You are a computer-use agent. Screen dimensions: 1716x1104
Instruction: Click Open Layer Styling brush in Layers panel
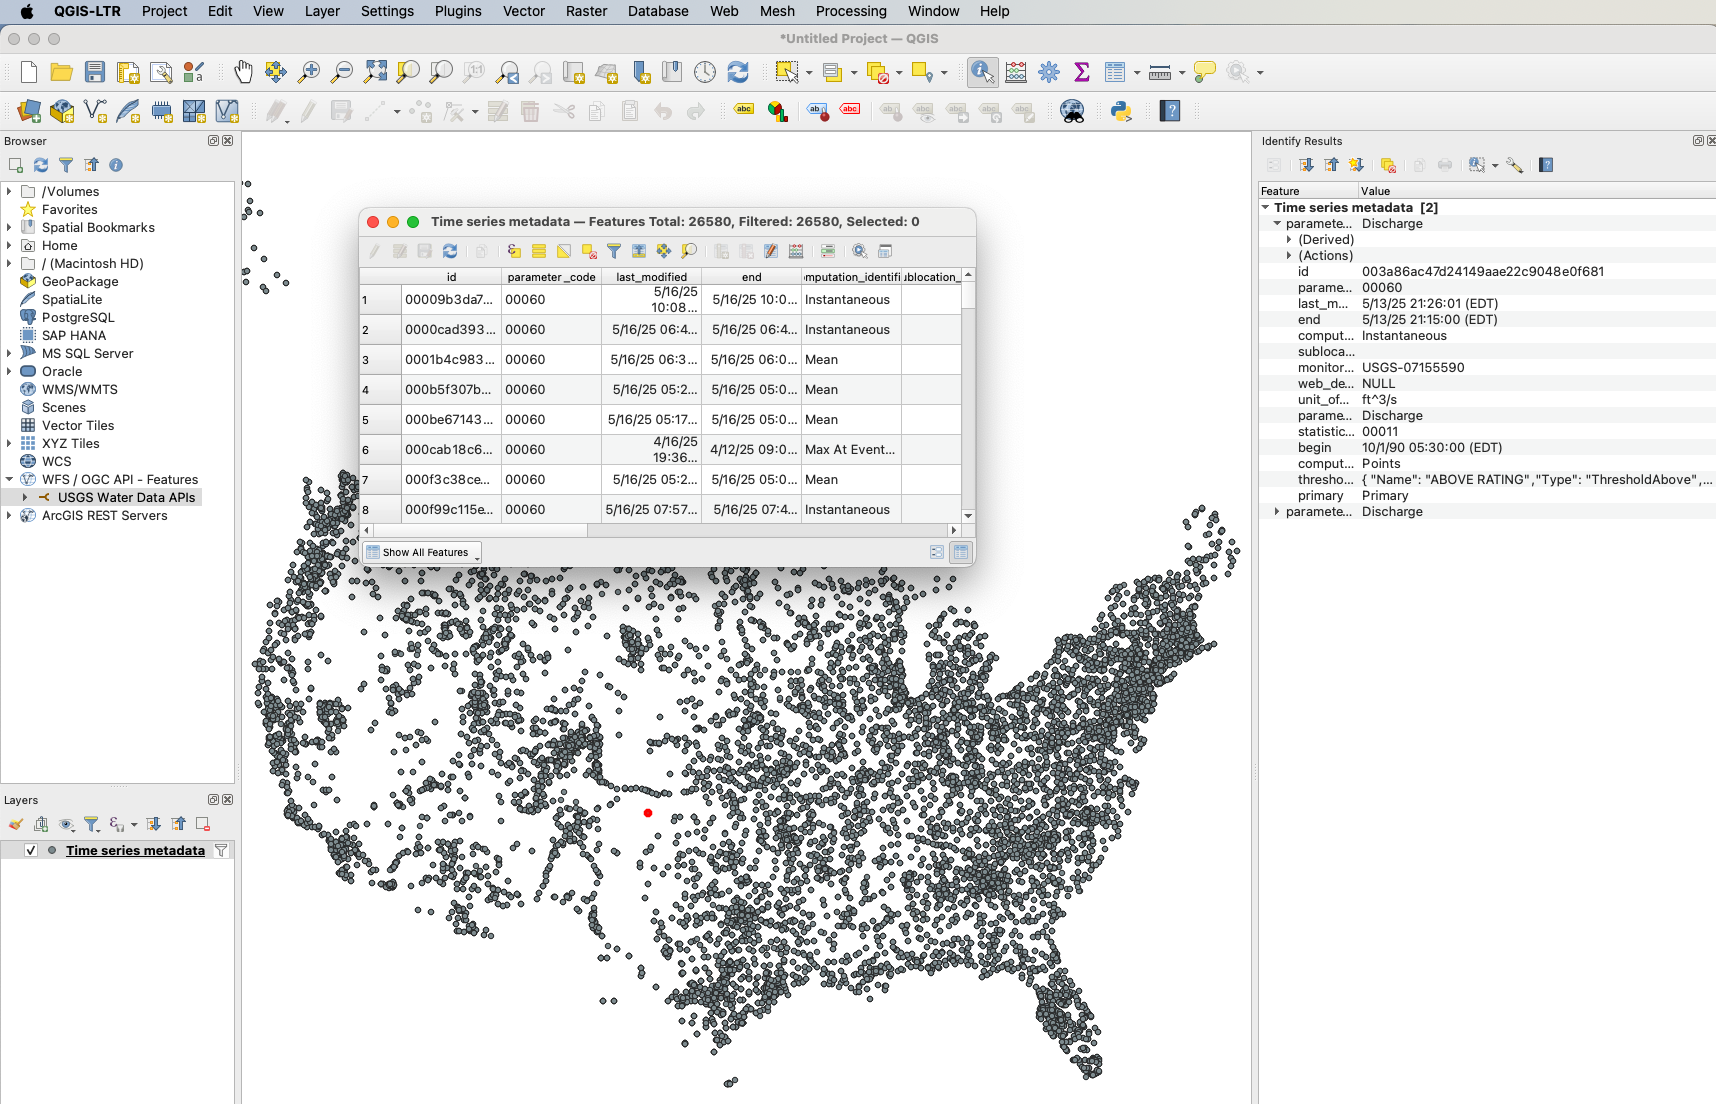pos(15,824)
